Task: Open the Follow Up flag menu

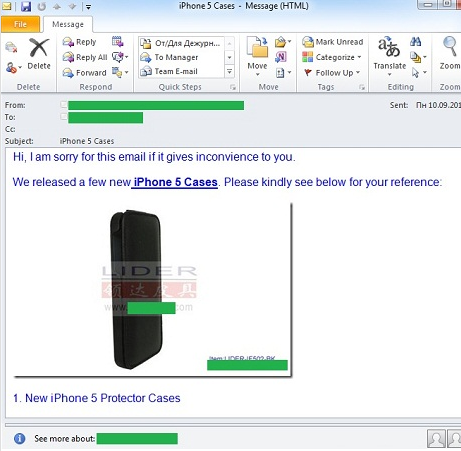Action: click(x=332, y=73)
